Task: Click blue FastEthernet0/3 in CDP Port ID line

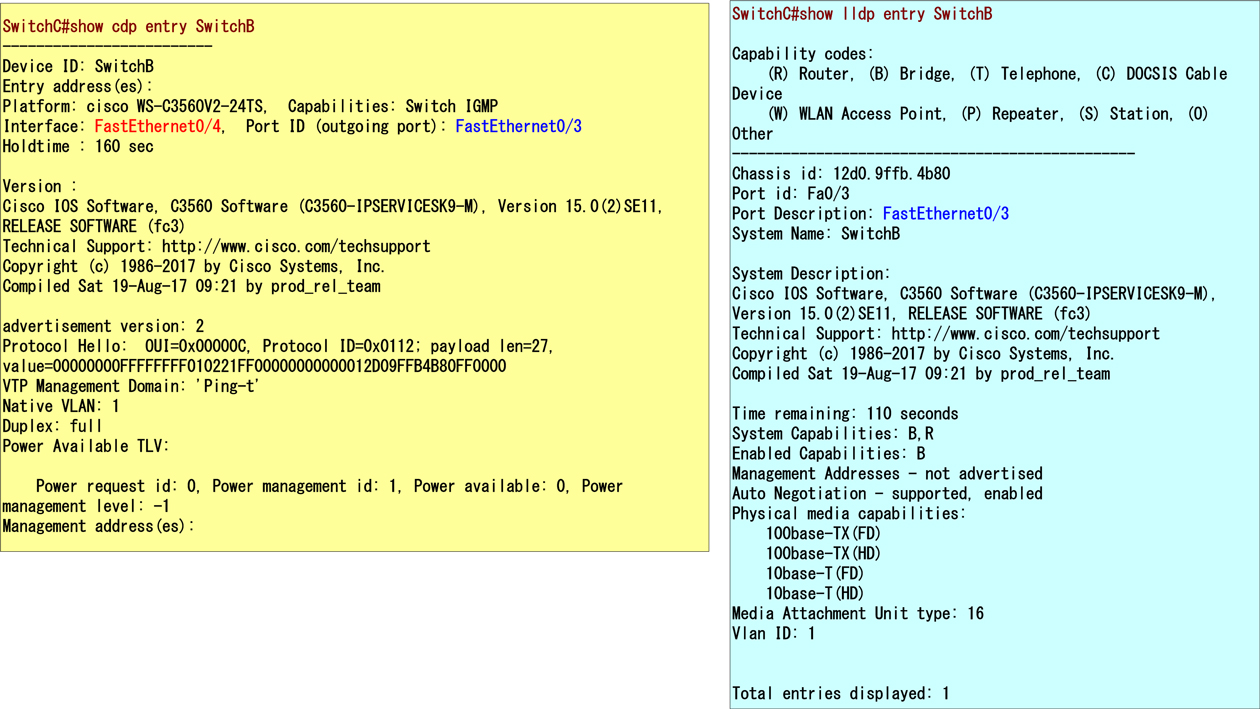Action: coord(518,127)
